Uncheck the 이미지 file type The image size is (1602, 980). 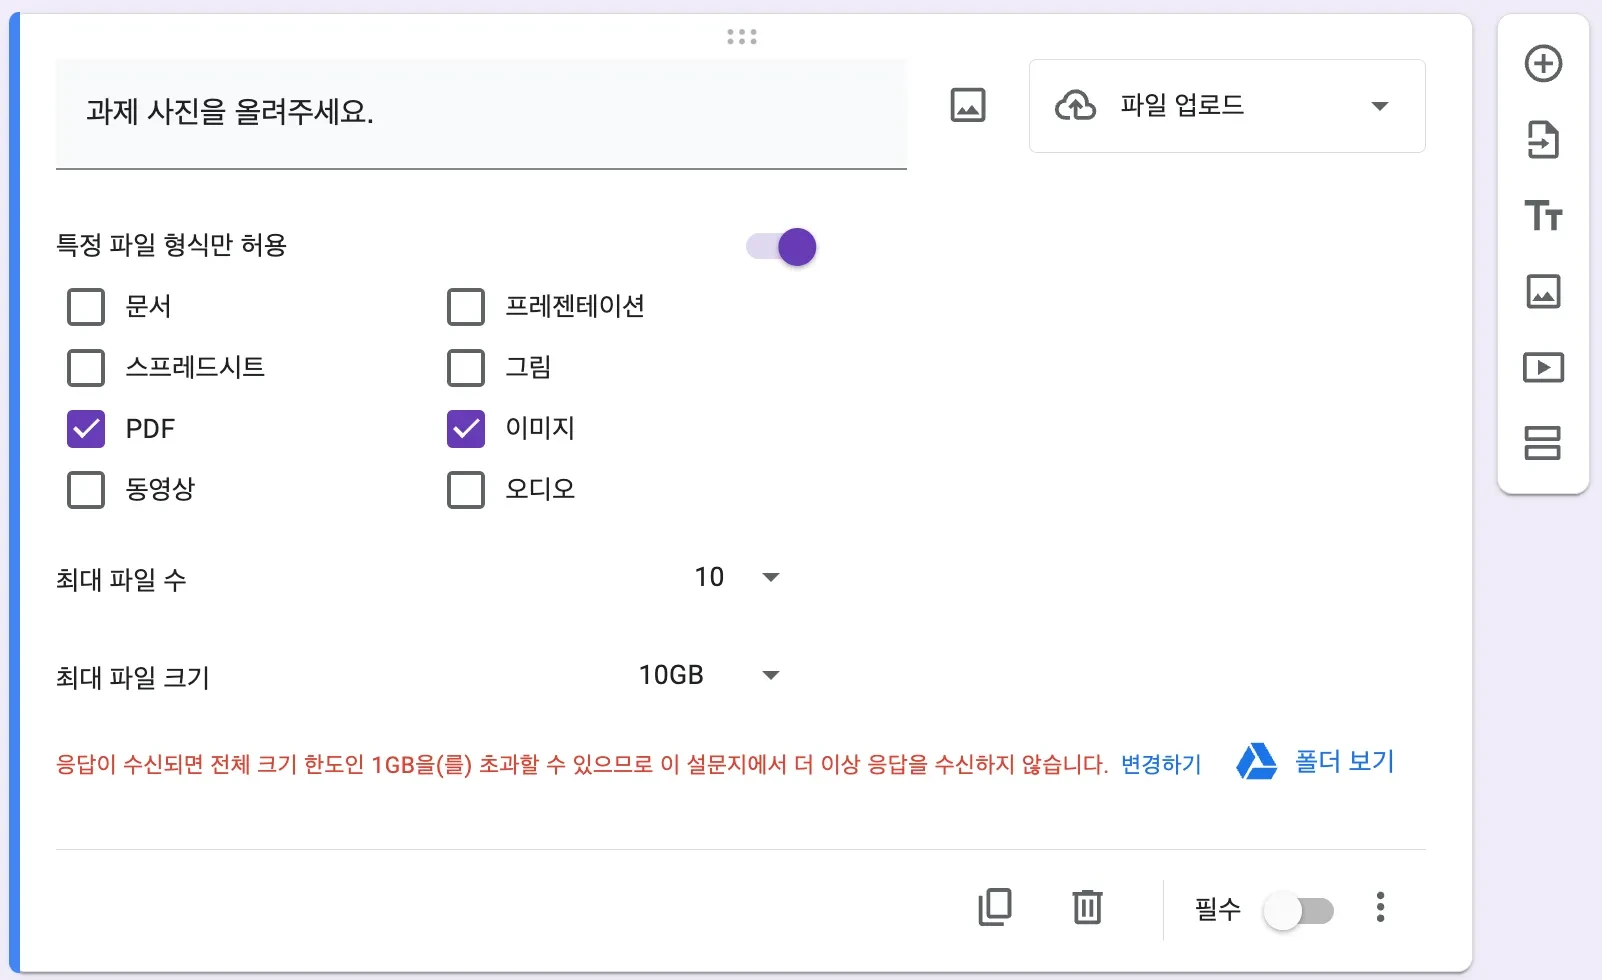pos(466,429)
